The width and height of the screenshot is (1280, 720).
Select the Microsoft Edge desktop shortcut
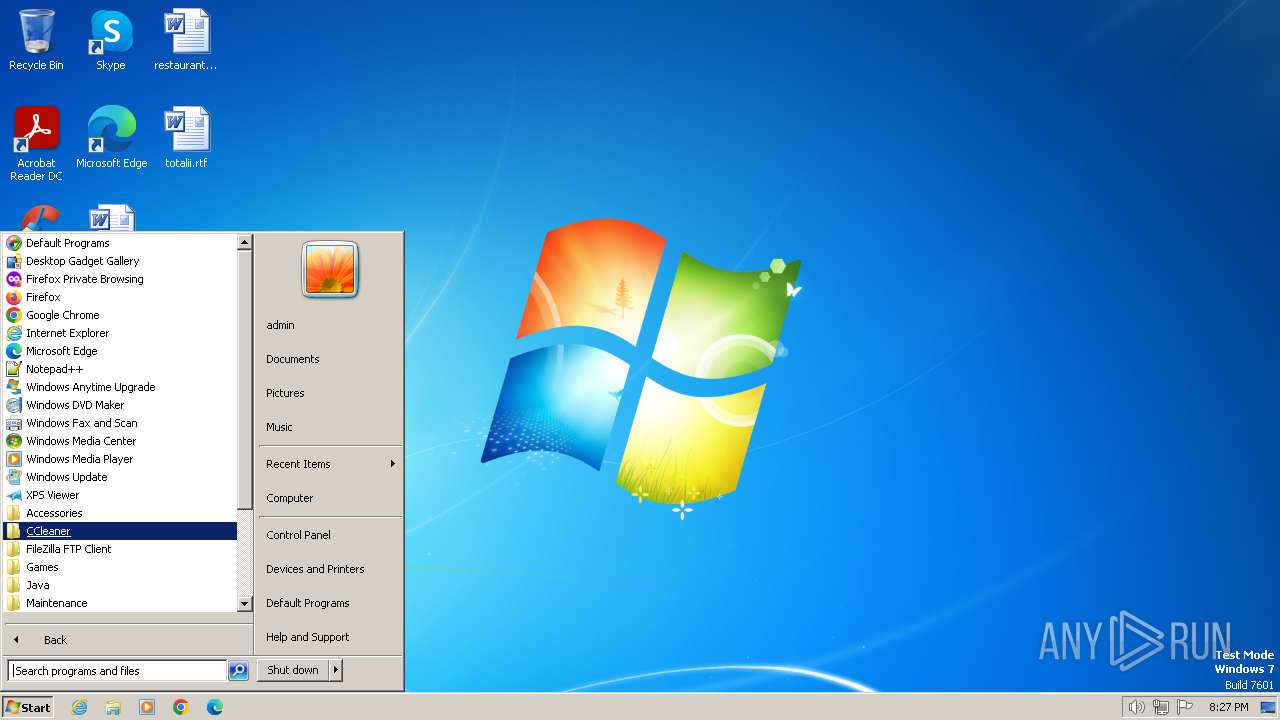pos(111,138)
